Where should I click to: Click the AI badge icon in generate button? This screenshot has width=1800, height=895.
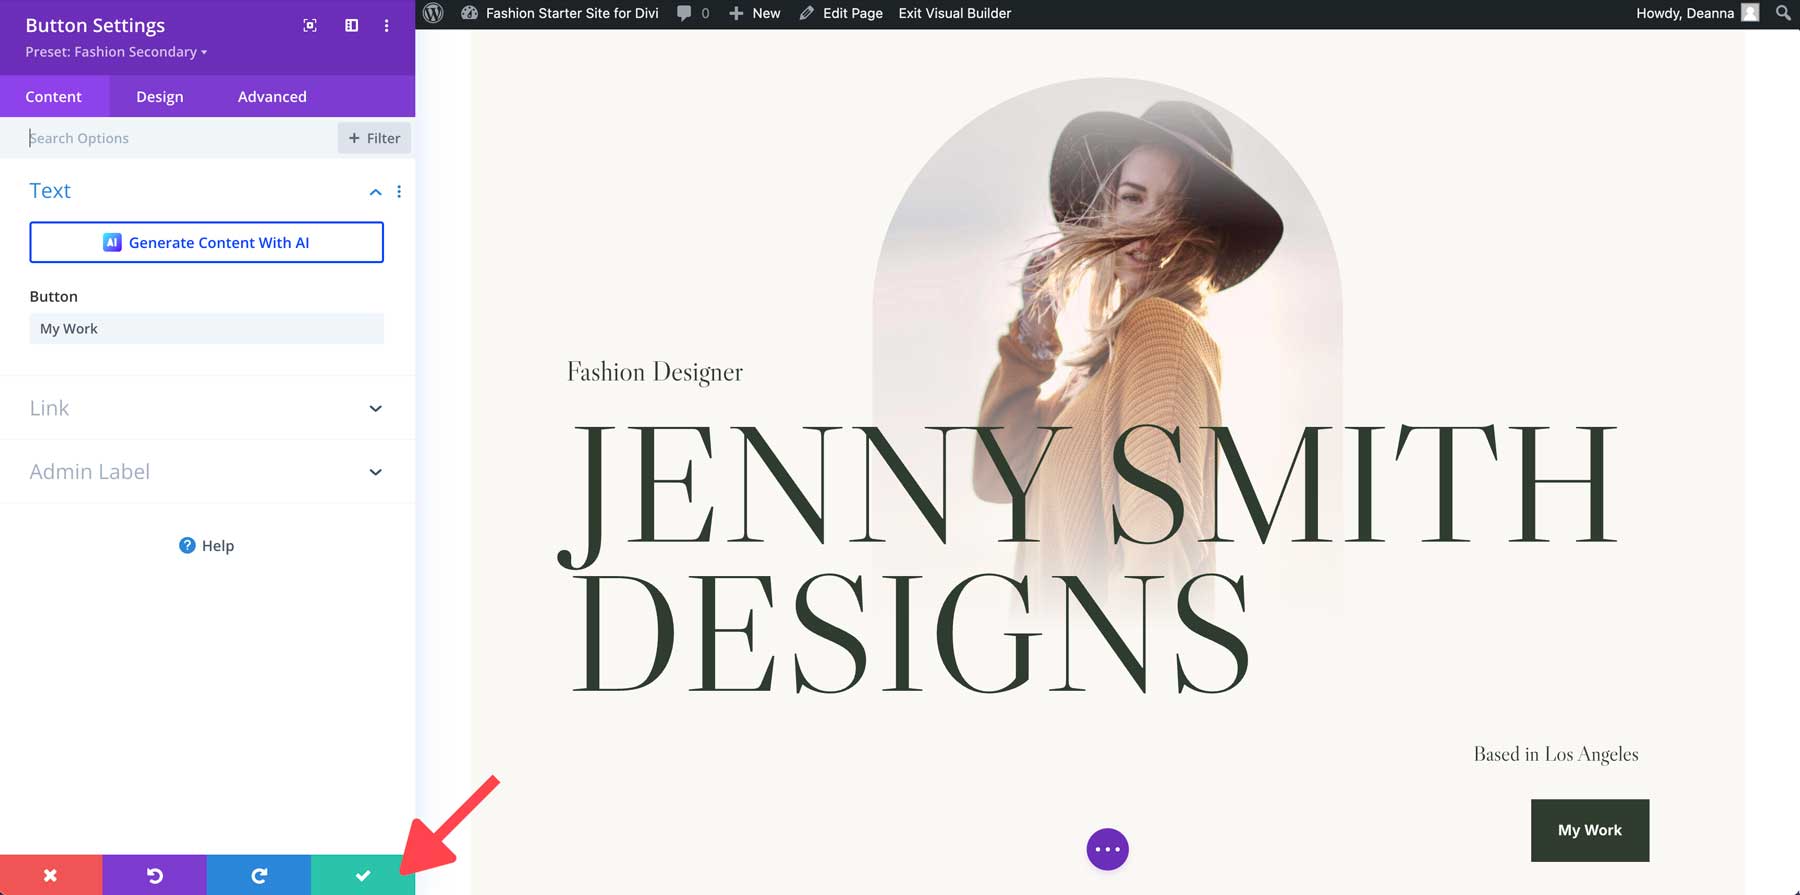[x=112, y=242]
